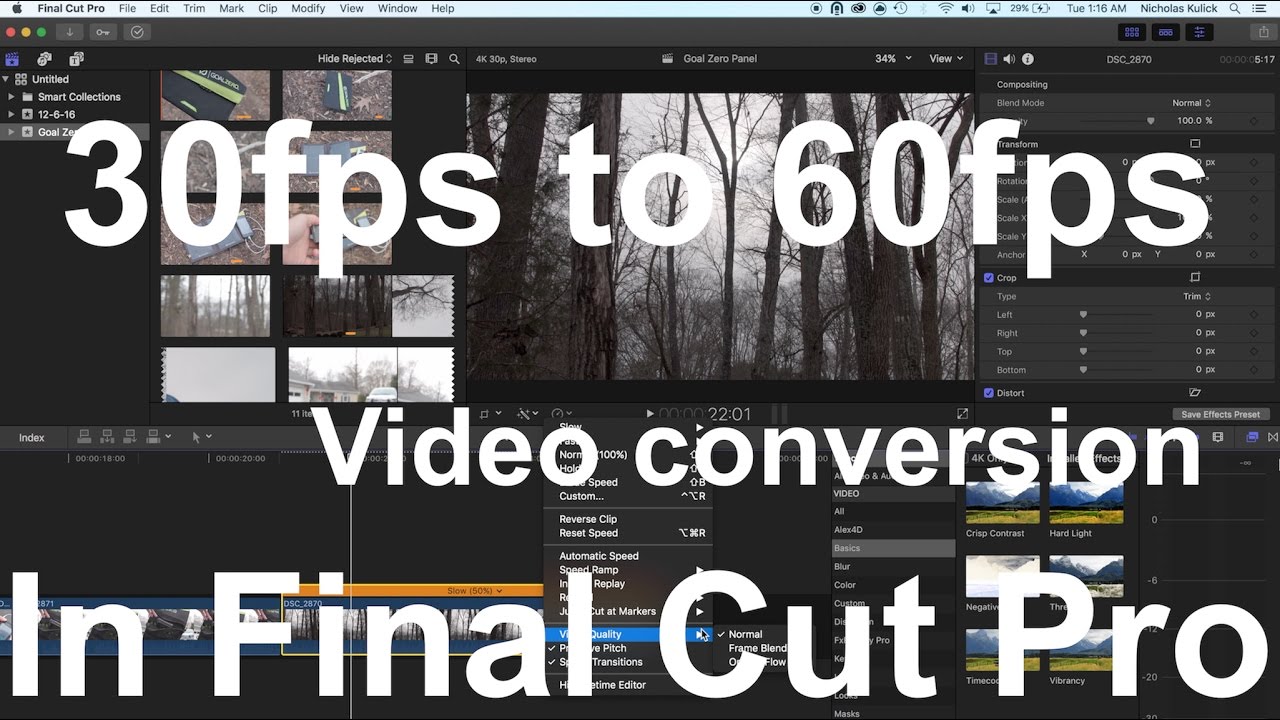Open the Modify menu
Image resolution: width=1280 pixels, height=720 pixels.
(x=308, y=8)
